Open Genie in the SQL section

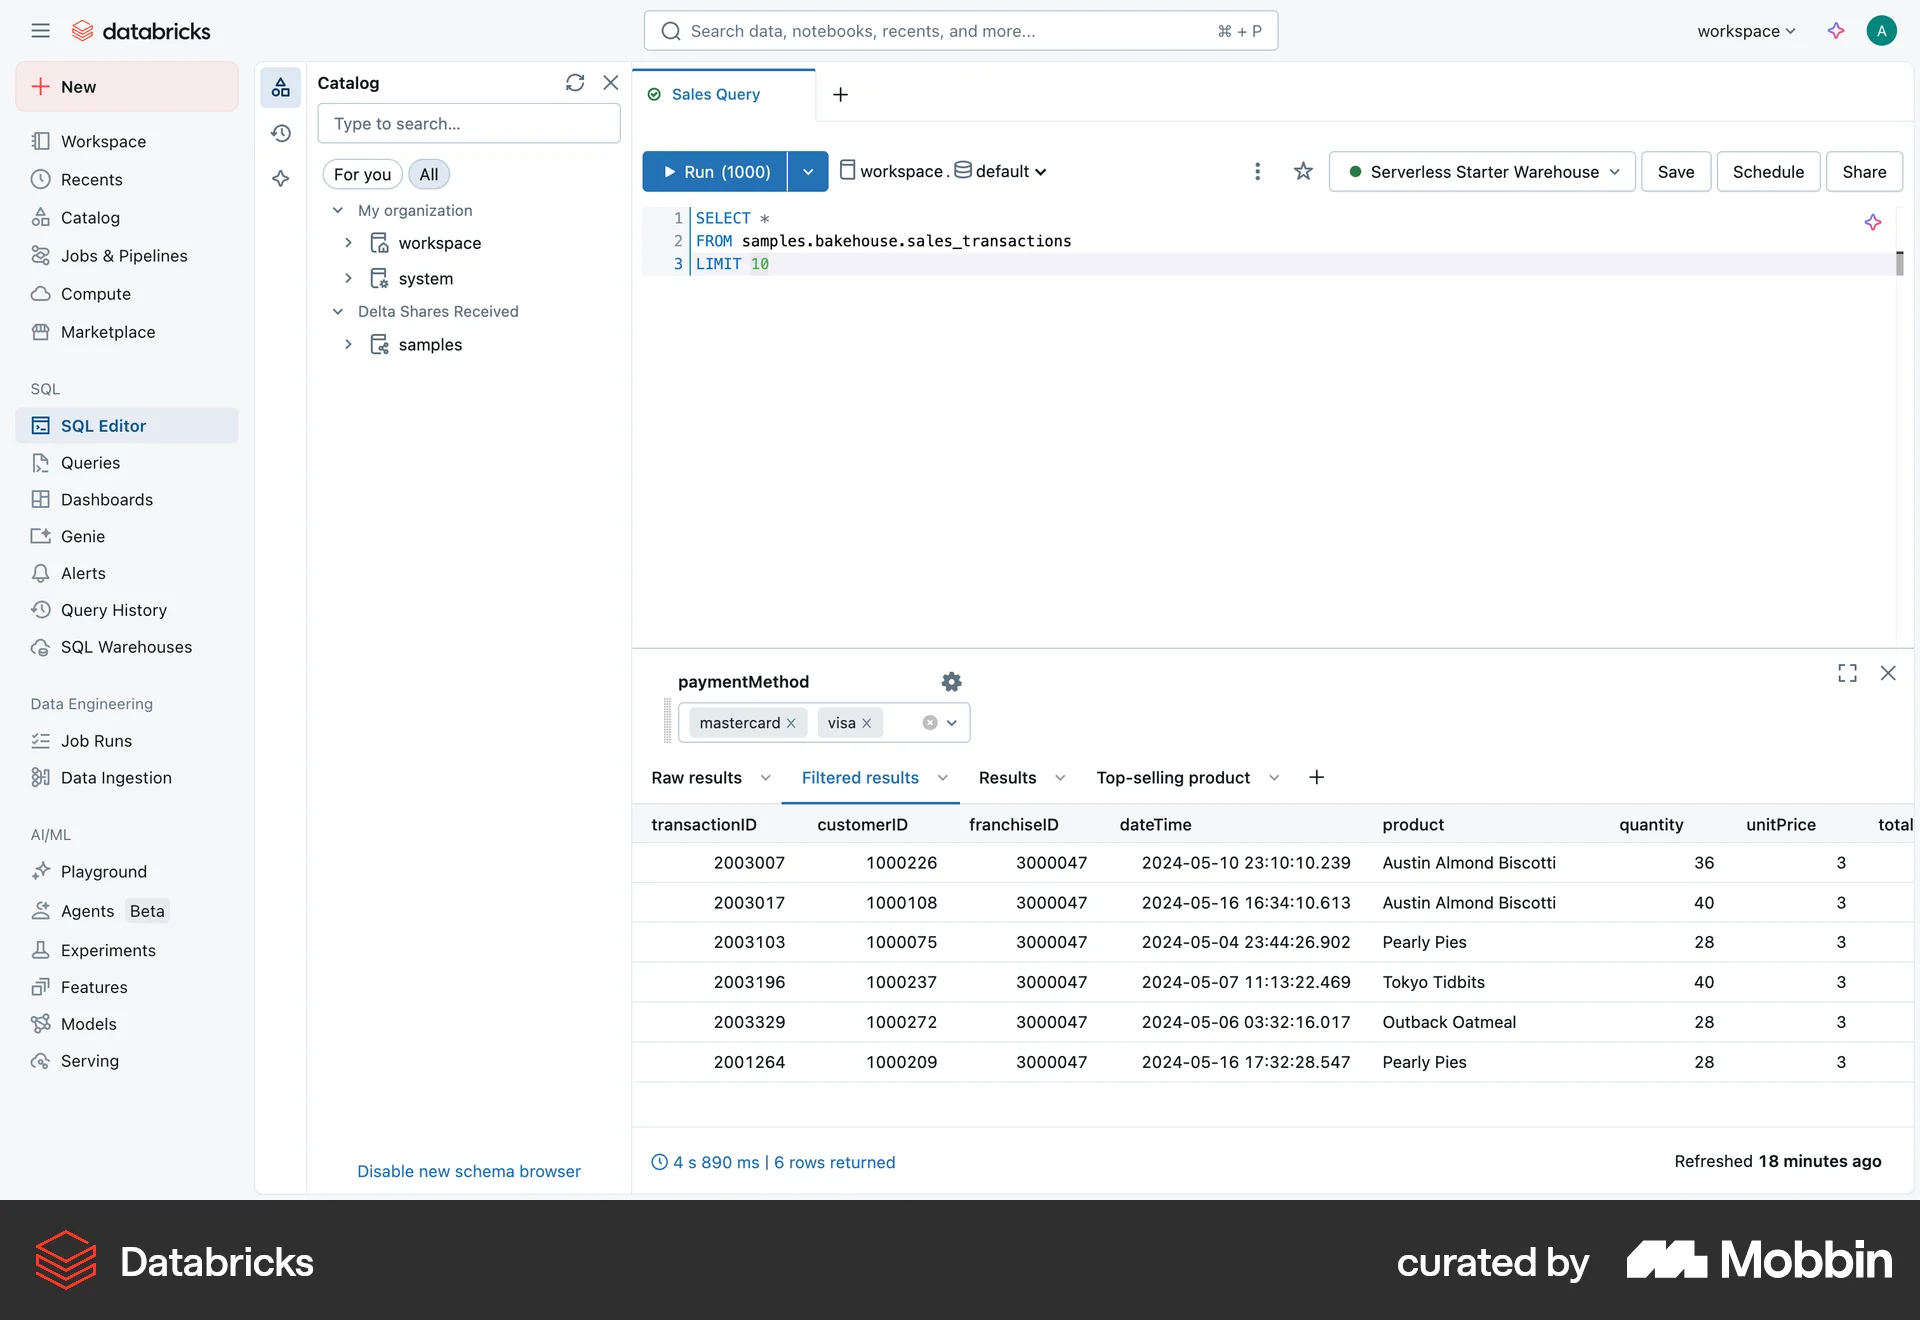click(x=127, y=537)
